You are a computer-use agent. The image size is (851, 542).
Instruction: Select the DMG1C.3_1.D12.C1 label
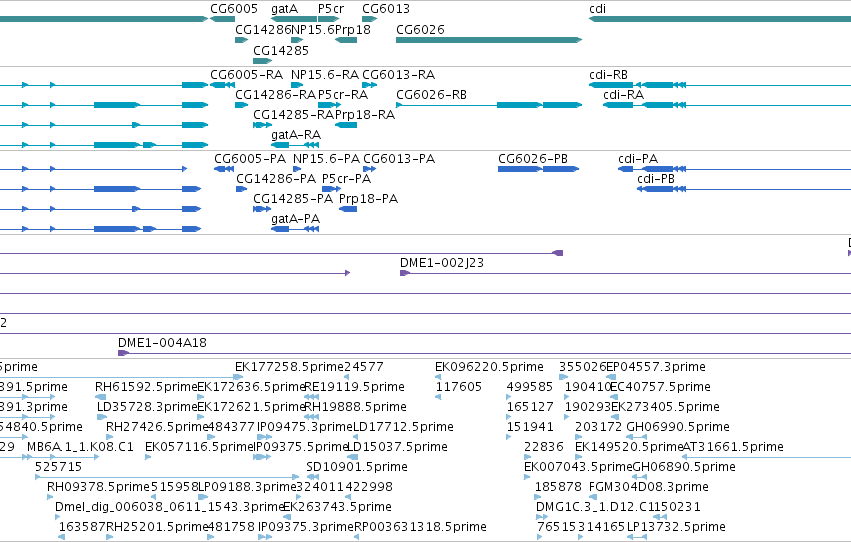[593, 507]
